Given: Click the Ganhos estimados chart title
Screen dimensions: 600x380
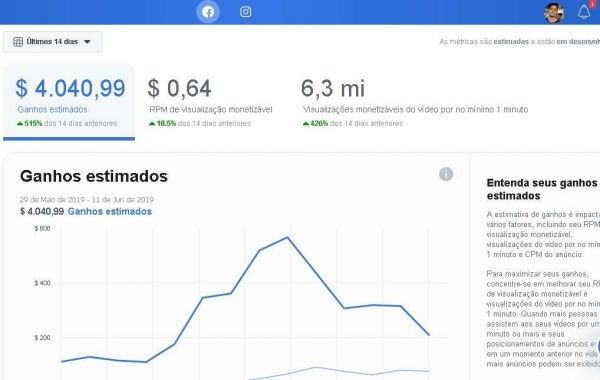Looking at the screenshot, I should [94, 176].
